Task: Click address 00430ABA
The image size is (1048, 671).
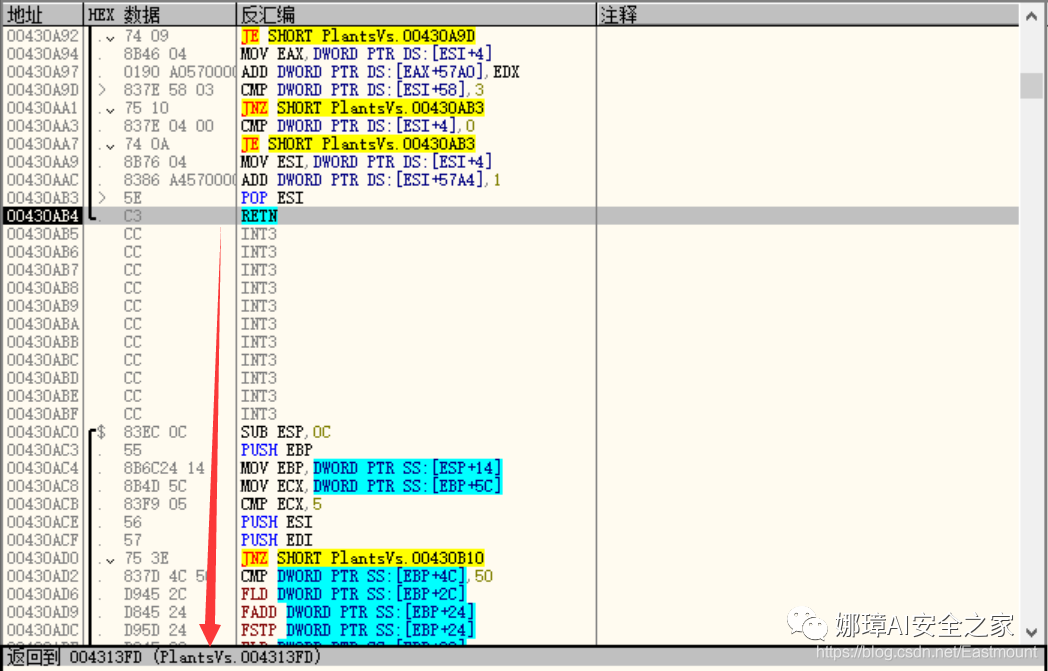Action: tap(42, 325)
